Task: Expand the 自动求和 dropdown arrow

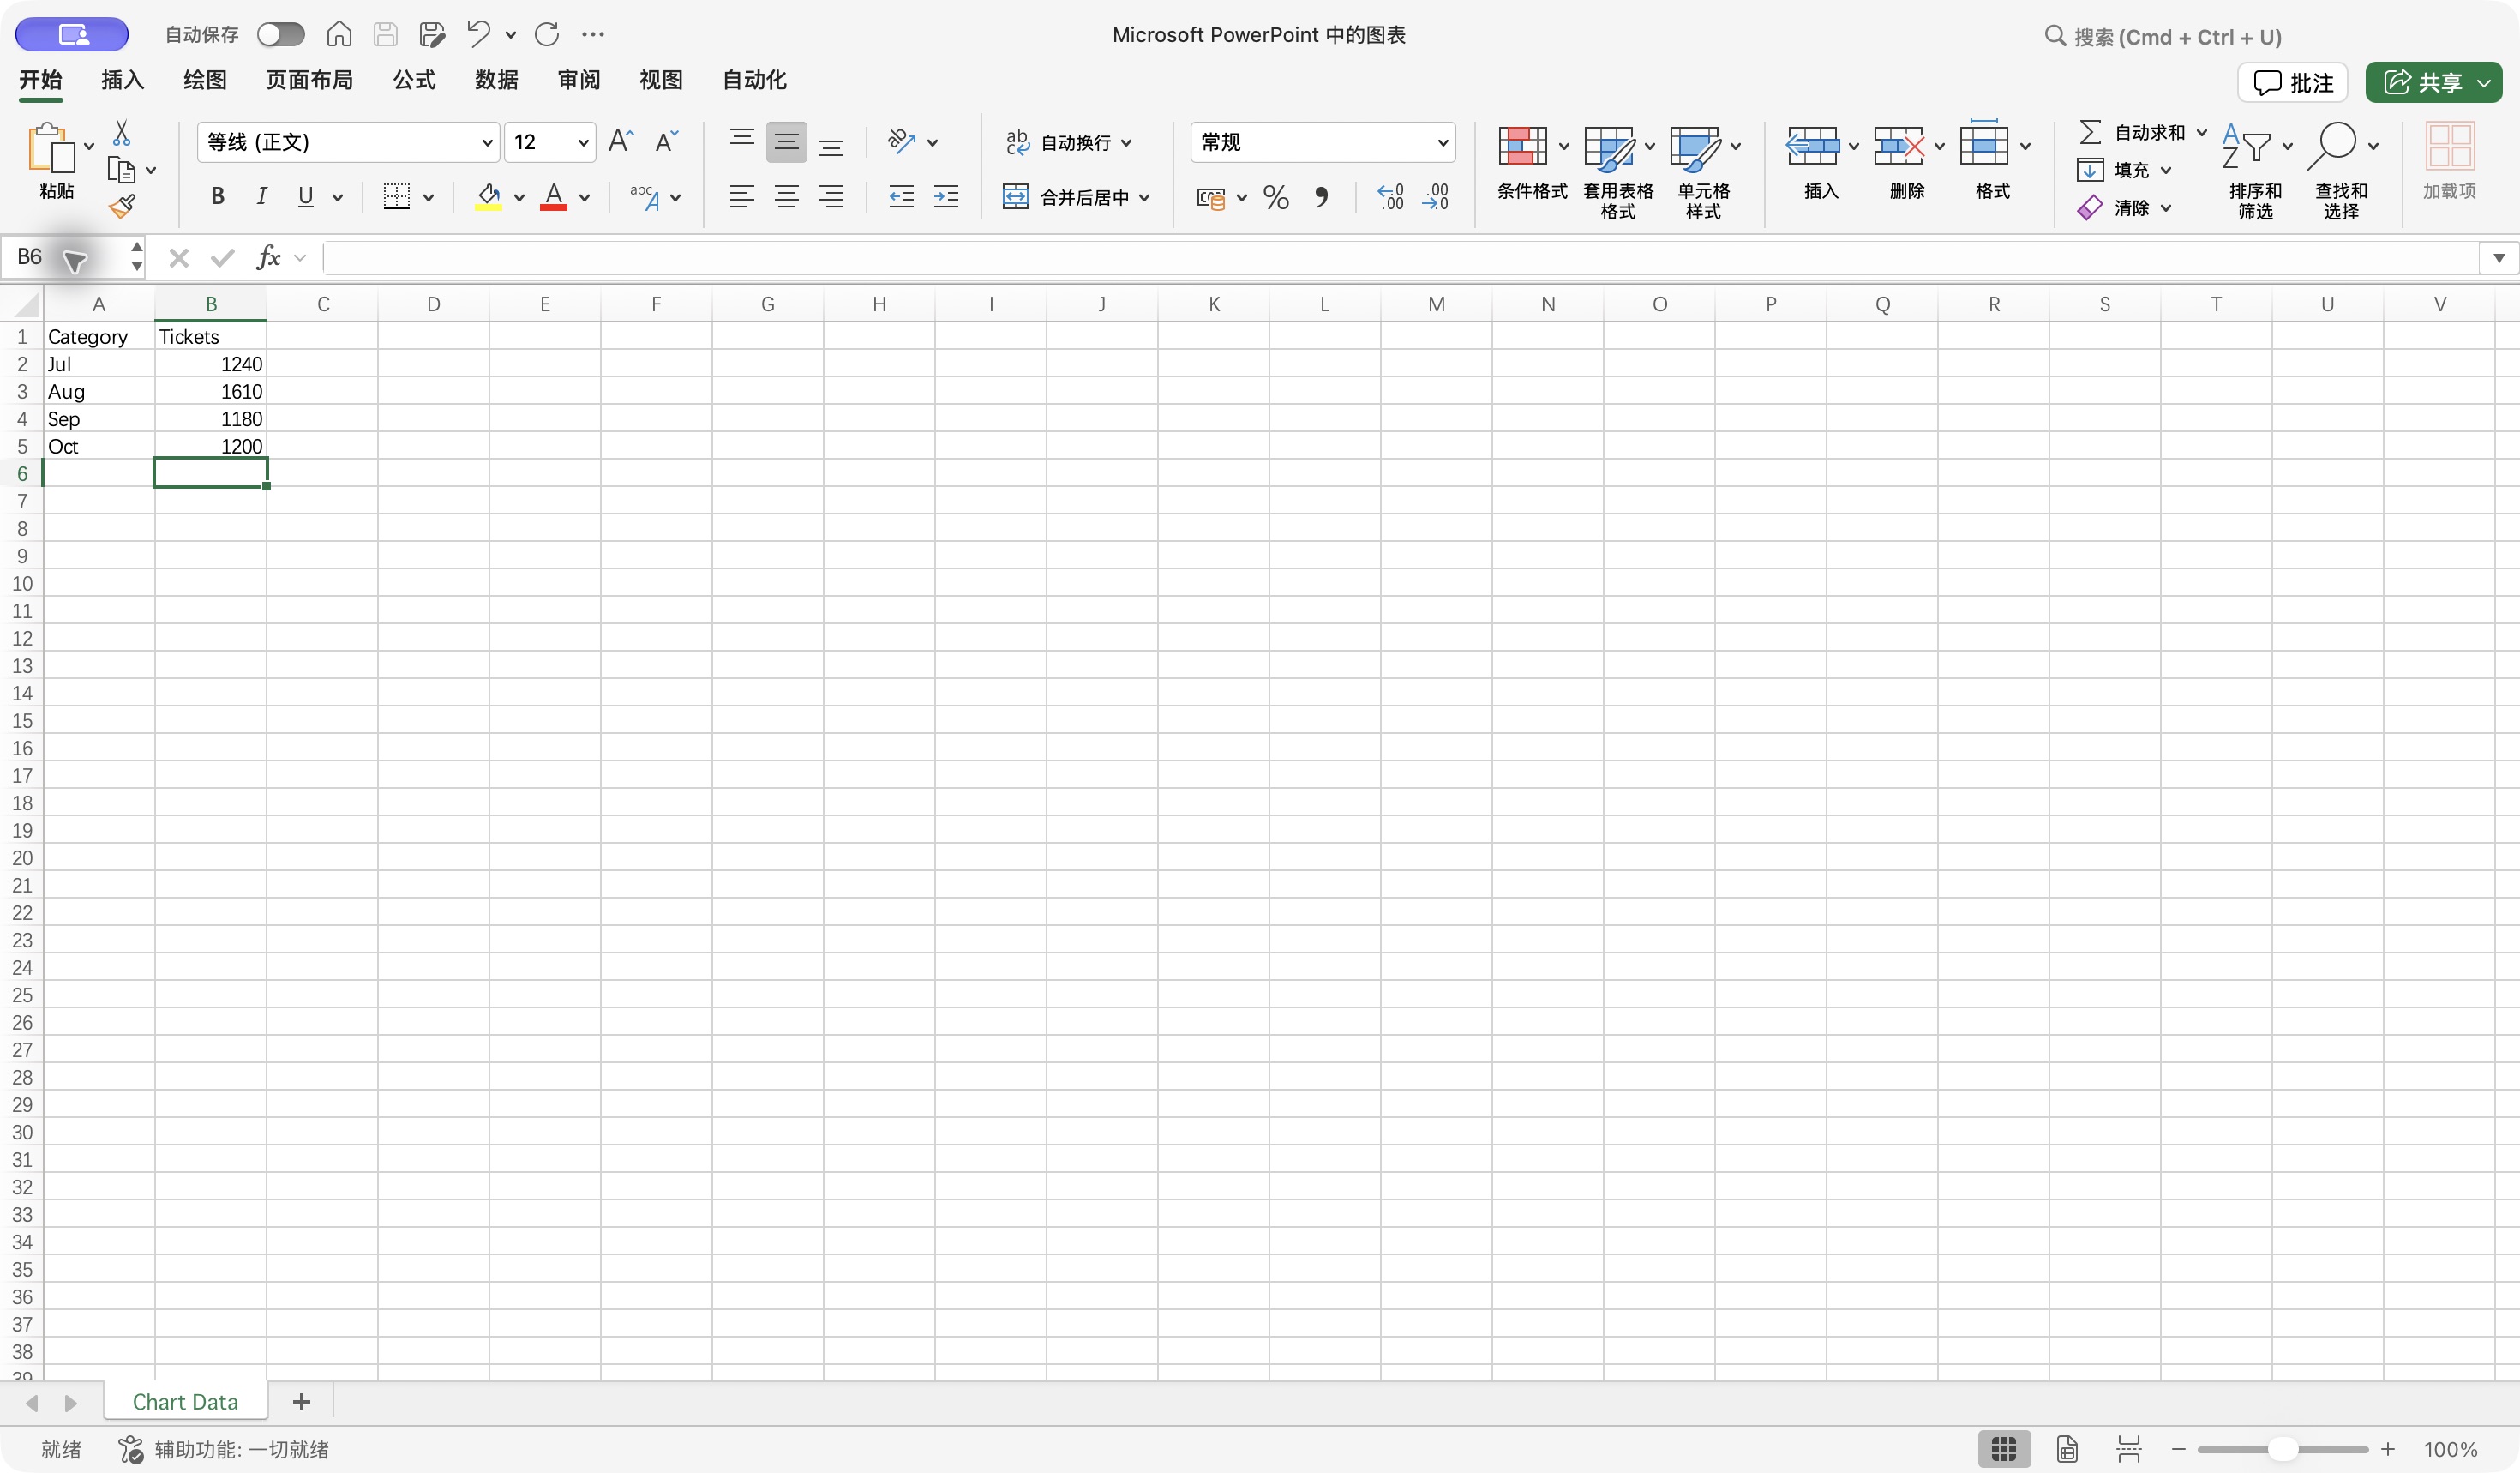Action: (2201, 132)
